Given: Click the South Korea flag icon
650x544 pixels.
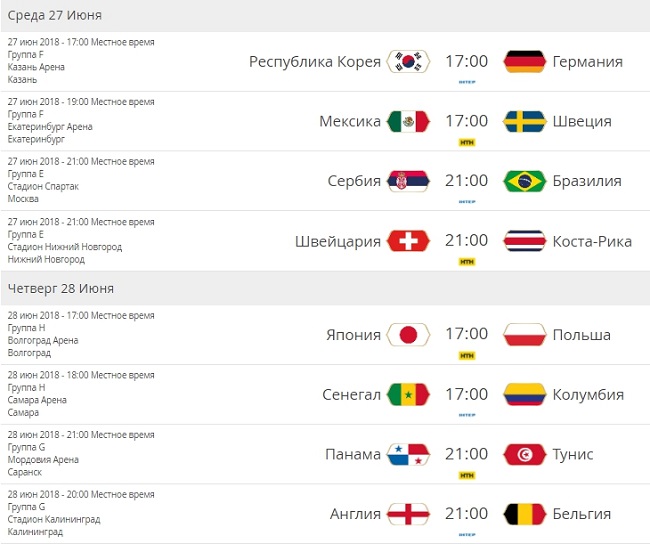Looking at the screenshot, I should tap(408, 62).
